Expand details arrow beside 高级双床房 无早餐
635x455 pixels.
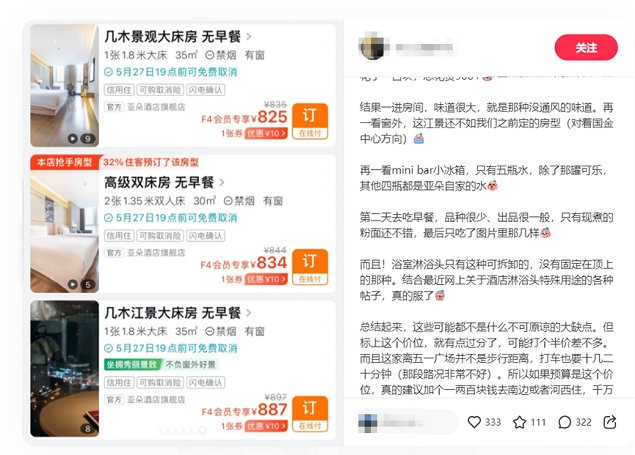222,183
